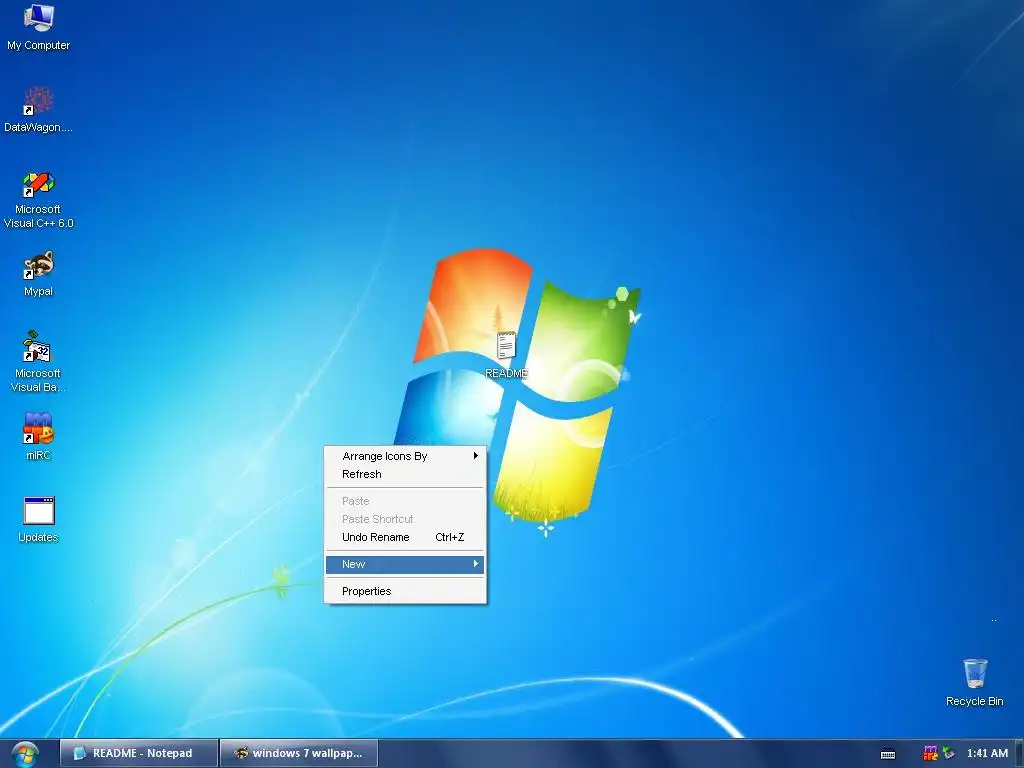1024x768 pixels.
Task: Select the Microsoft Visual C++ 6.0 icon
Action: 39,199
